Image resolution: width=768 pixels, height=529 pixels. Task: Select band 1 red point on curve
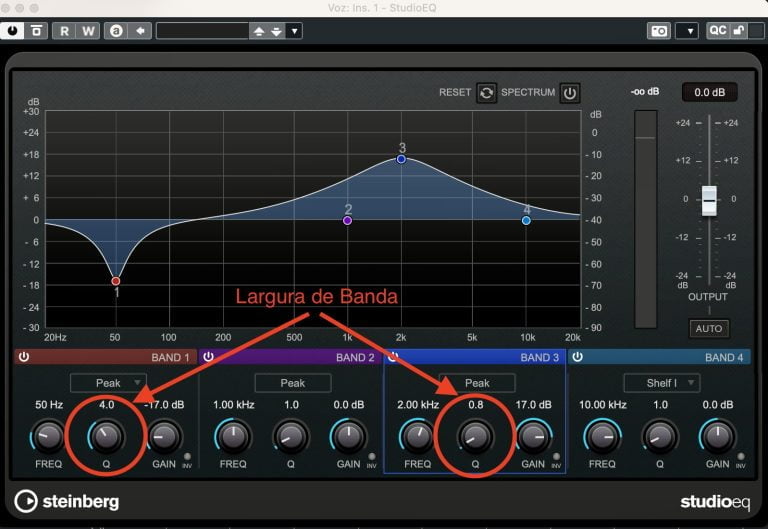(x=116, y=281)
